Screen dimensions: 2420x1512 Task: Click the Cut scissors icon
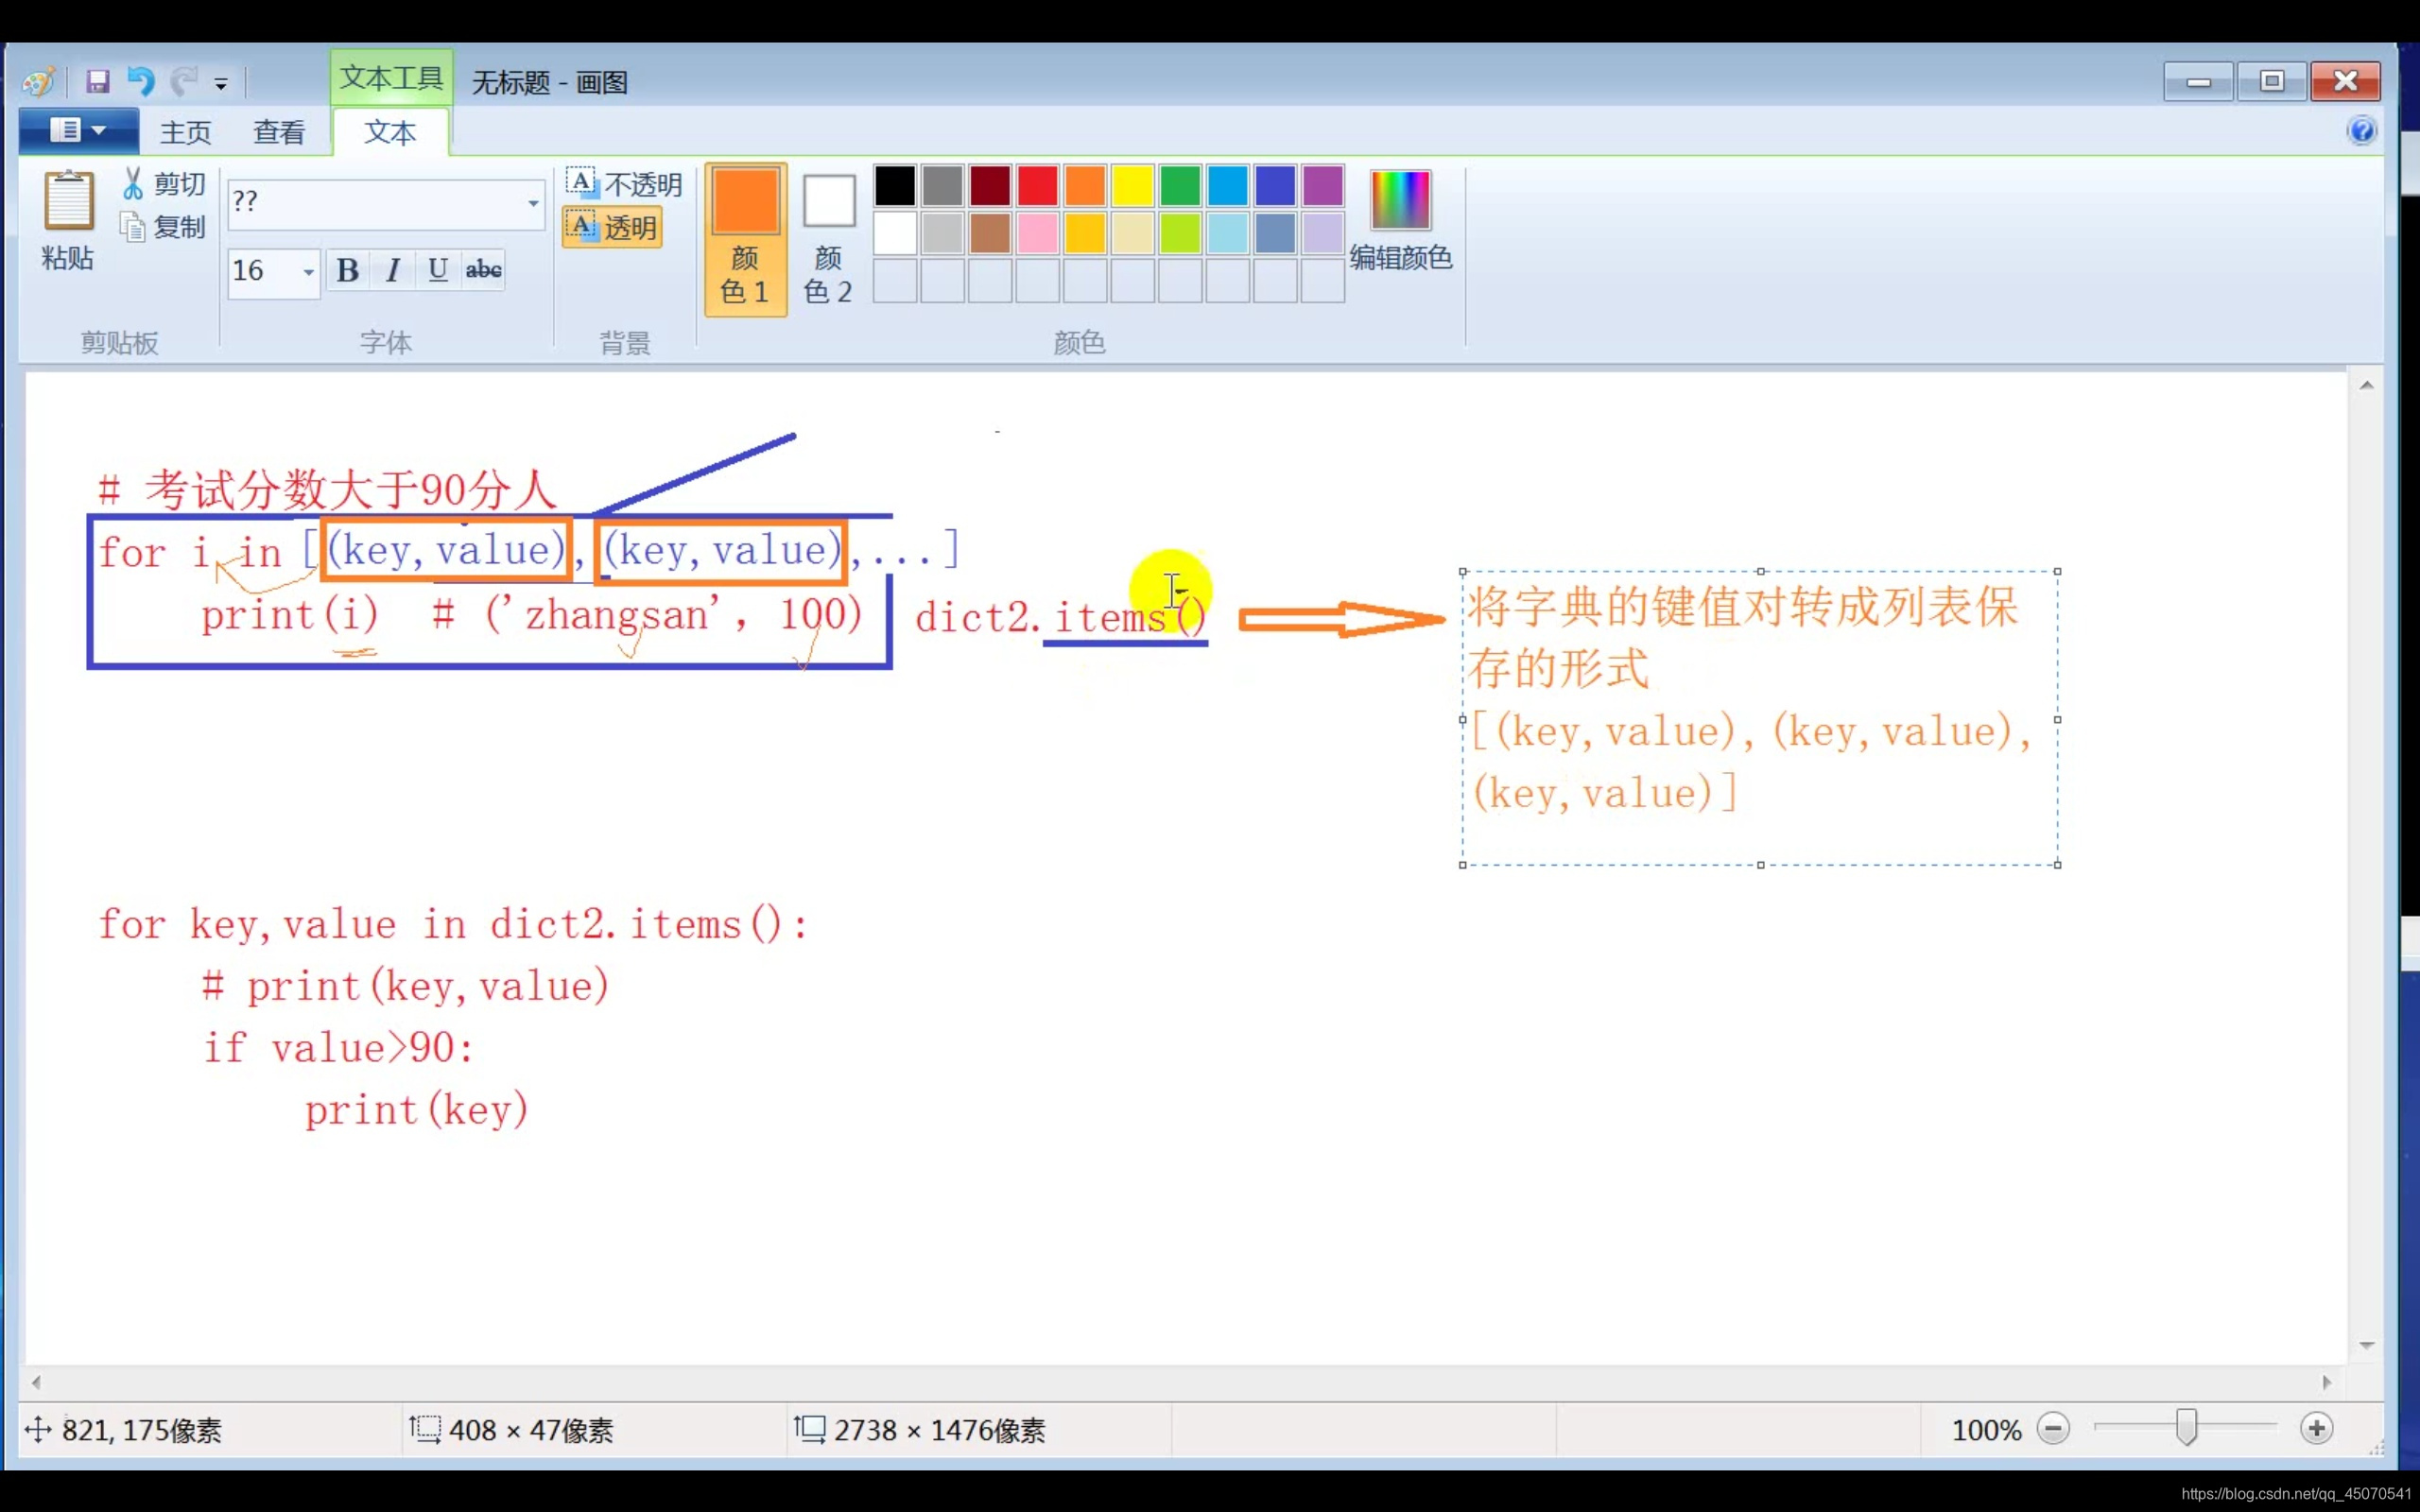click(x=133, y=184)
